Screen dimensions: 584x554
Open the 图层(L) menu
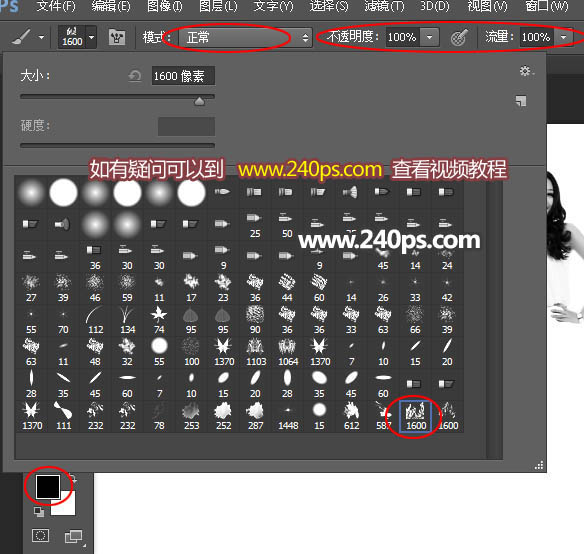218,6
